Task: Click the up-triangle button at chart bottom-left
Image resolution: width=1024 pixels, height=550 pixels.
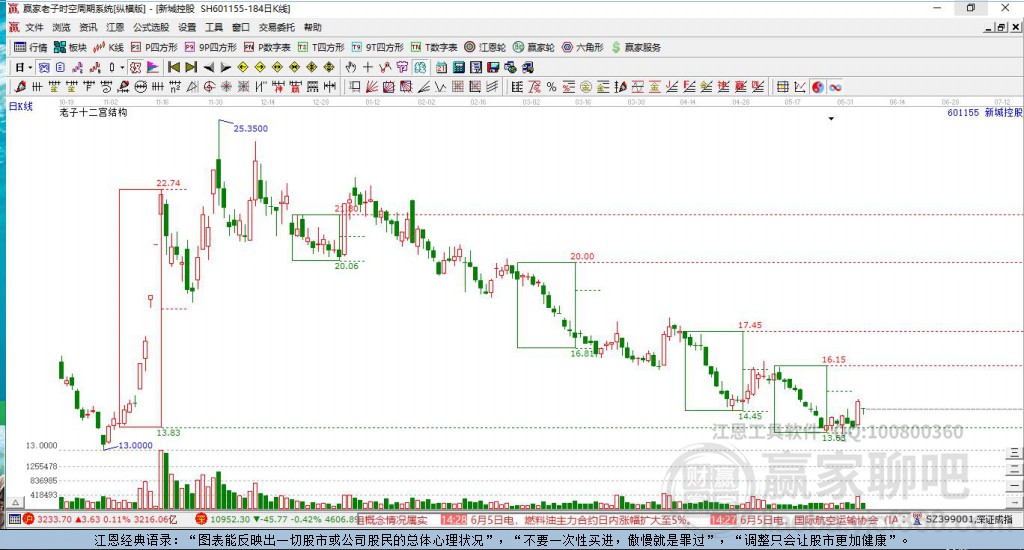Action: [x=16, y=502]
